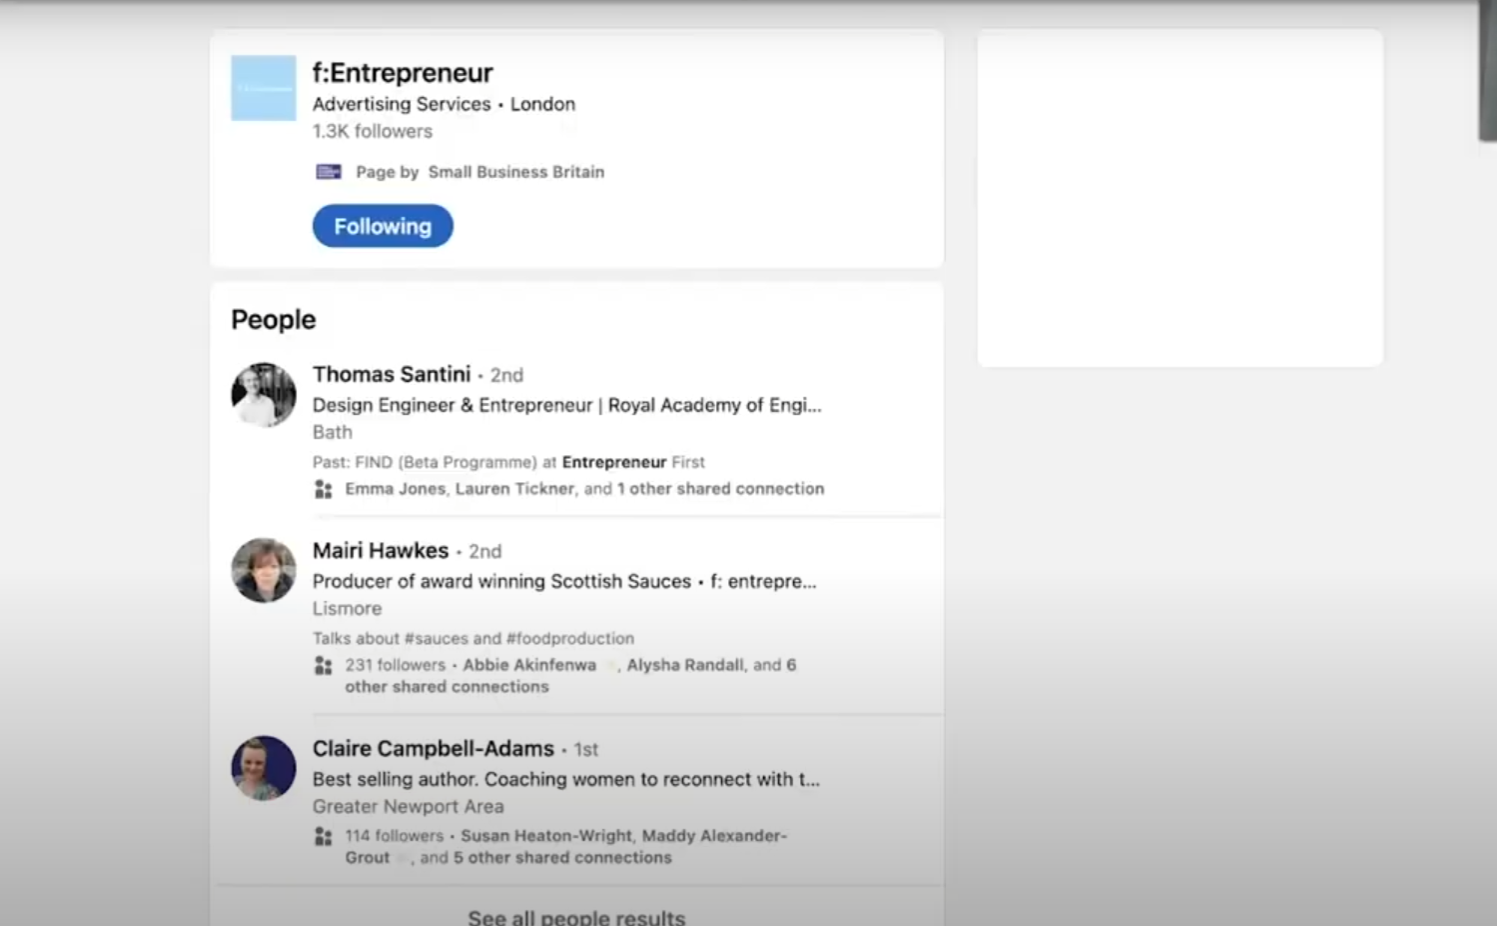The width and height of the screenshot is (1497, 926).
Task: Open Thomas Santini's profile photo
Action: click(263, 394)
